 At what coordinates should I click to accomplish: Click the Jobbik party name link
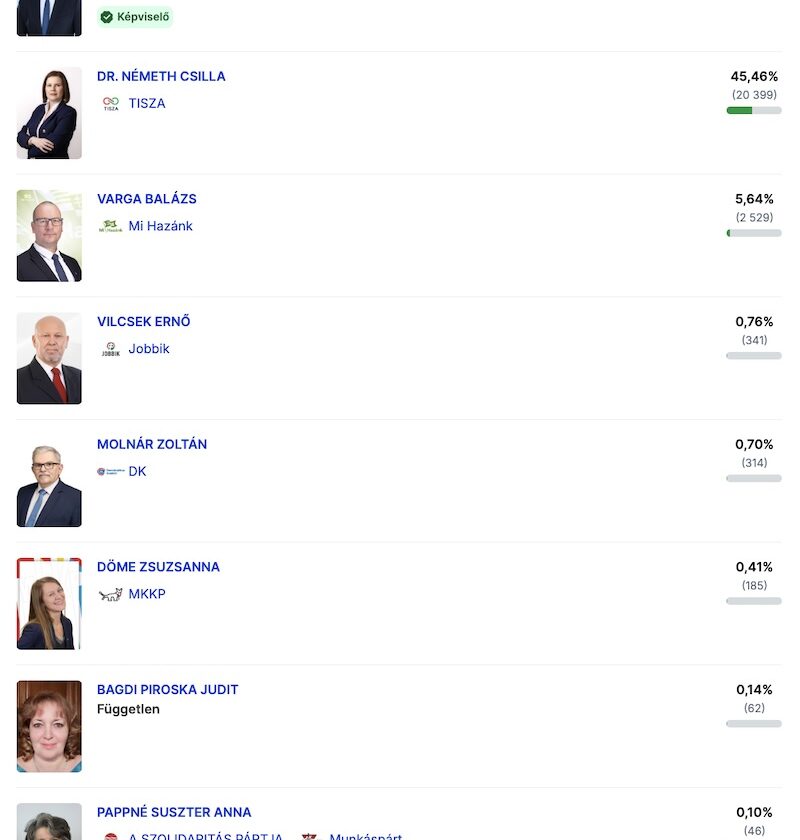(x=149, y=349)
